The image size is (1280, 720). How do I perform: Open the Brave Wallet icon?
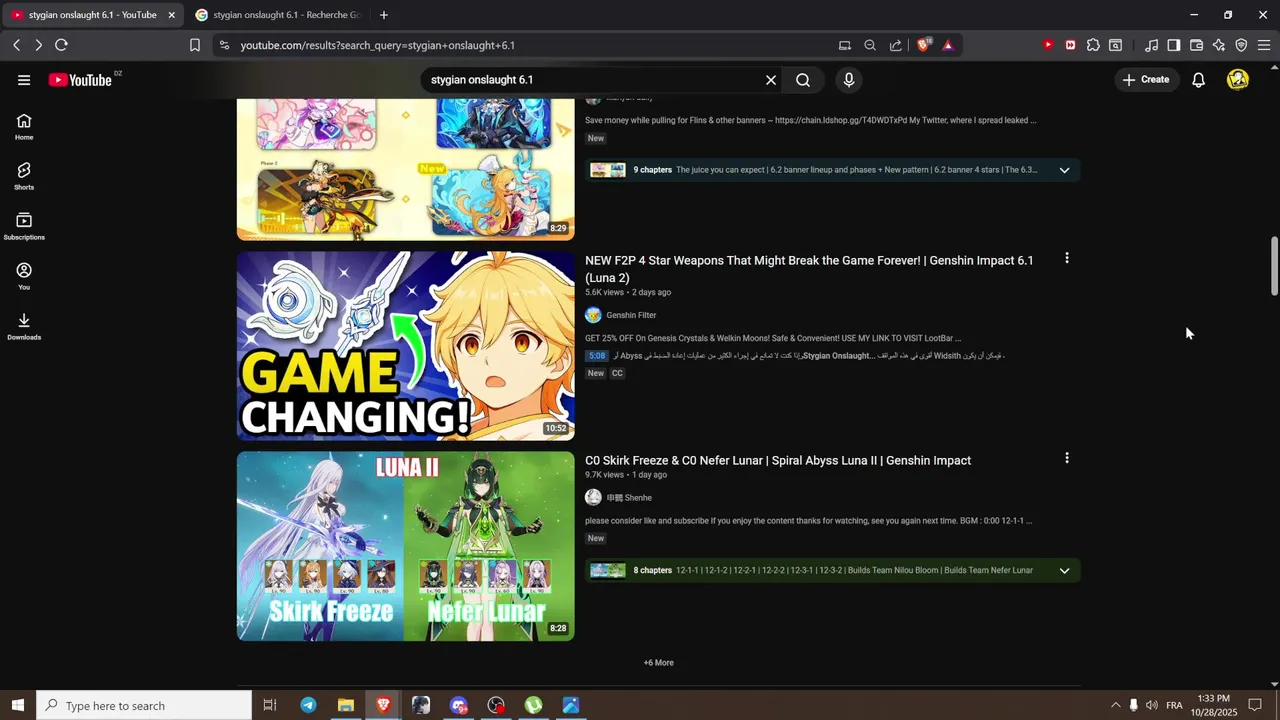tap(1196, 45)
